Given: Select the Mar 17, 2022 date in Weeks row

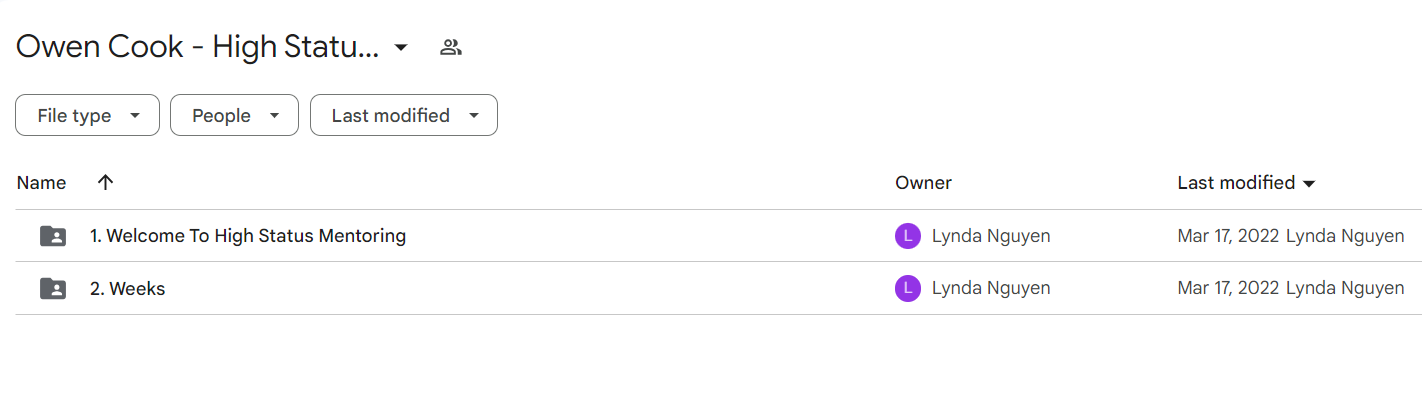Looking at the screenshot, I should (x=1229, y=288).
